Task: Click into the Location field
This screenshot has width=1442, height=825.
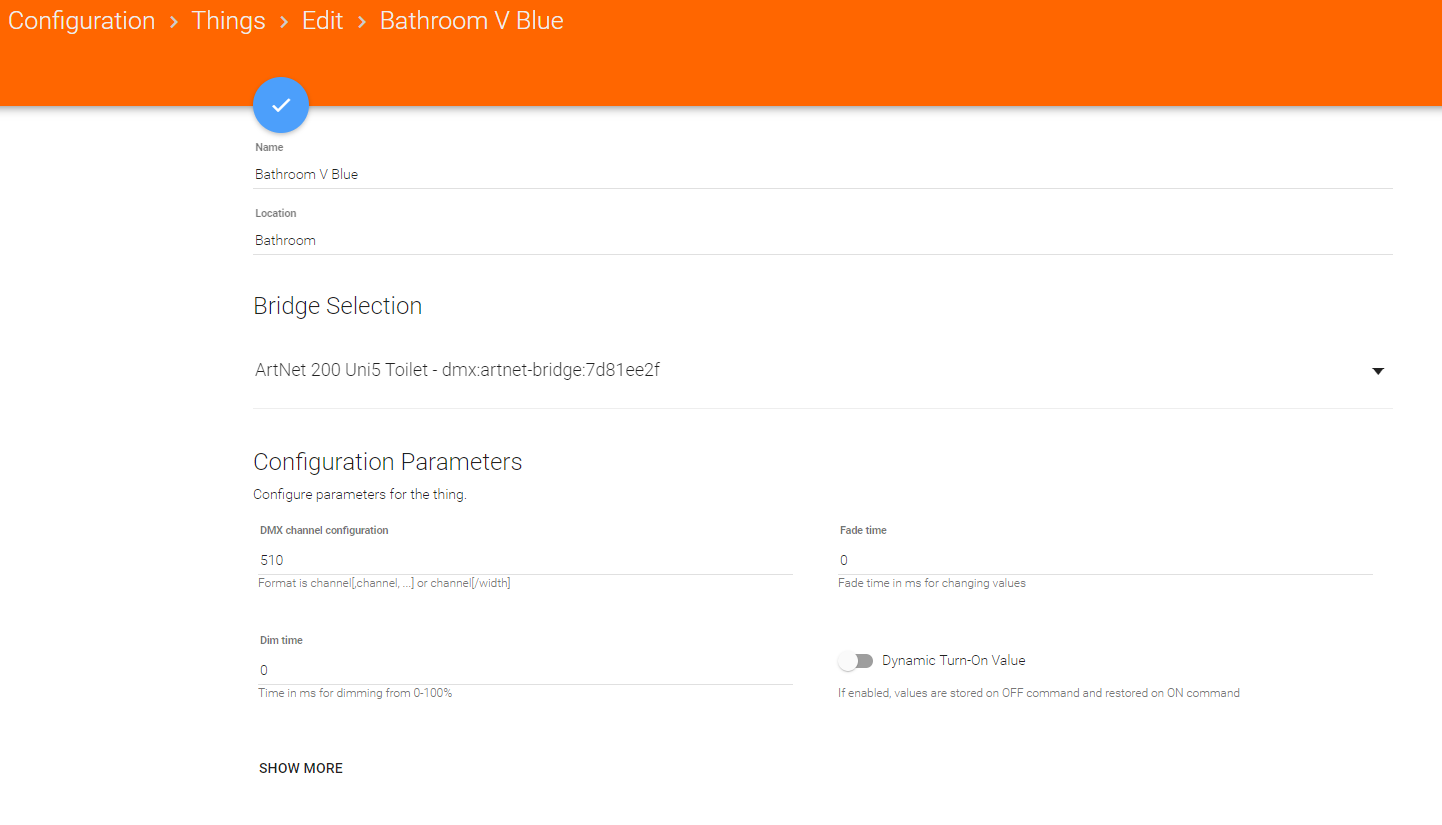Action: point(822,240)
